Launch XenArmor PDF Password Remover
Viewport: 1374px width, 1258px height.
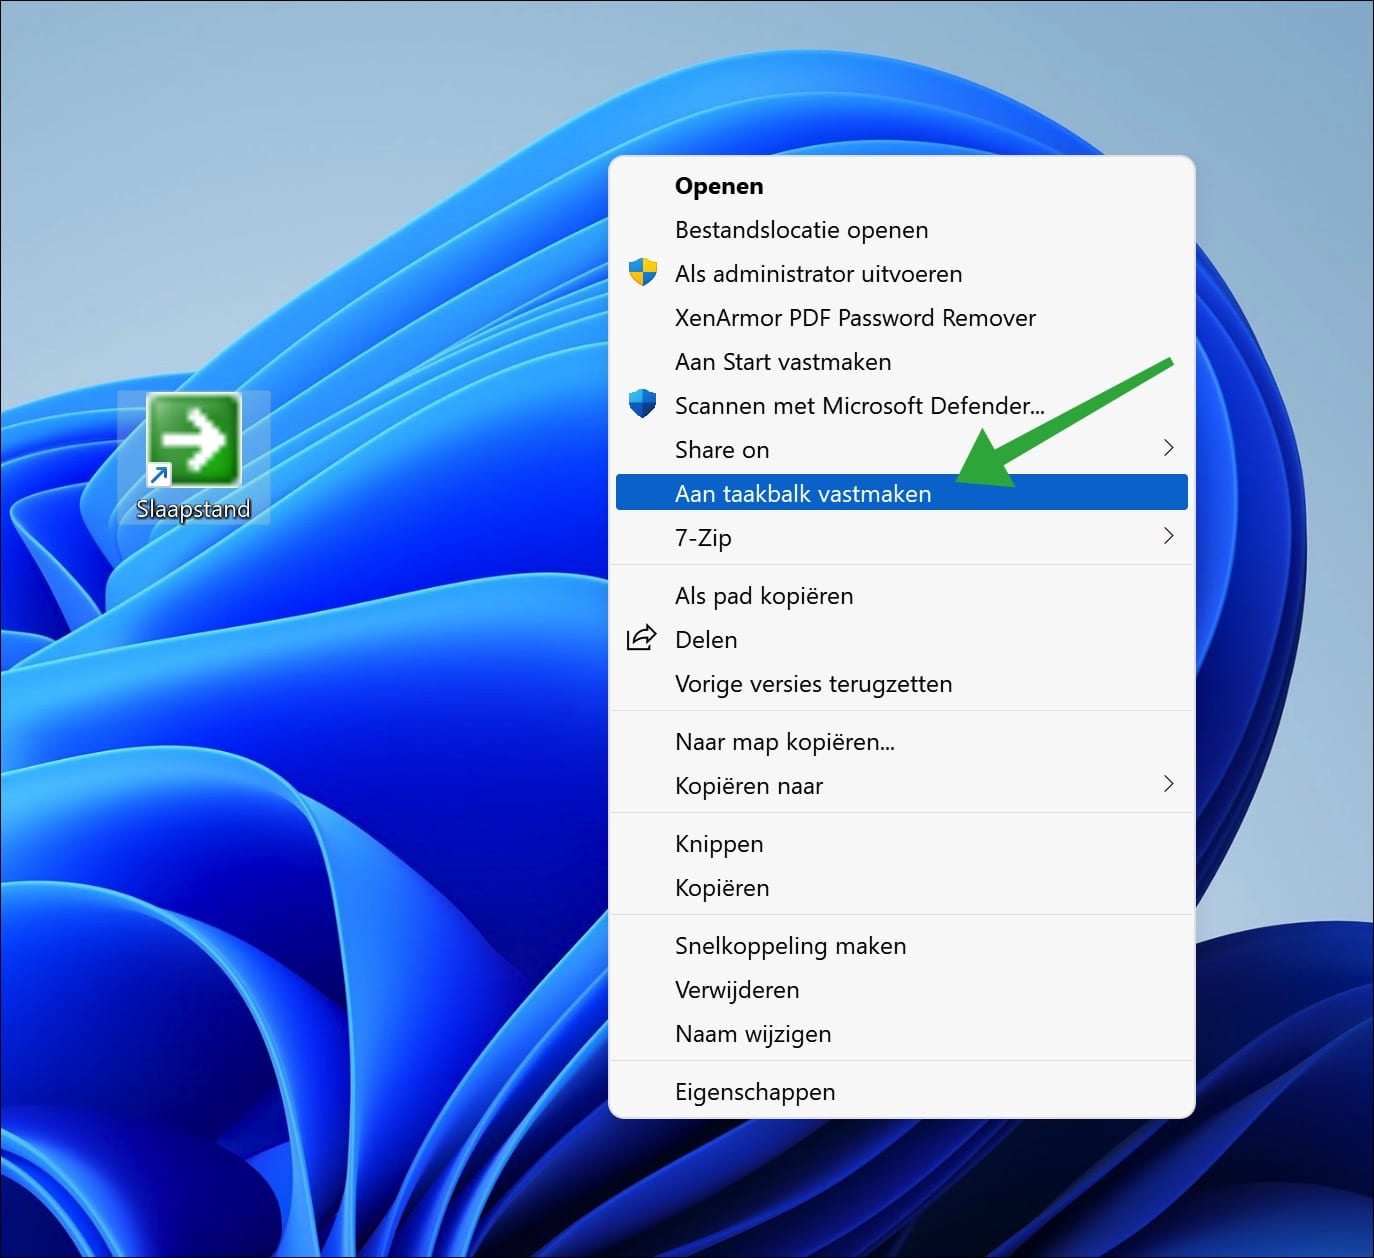[x=855, y=317]
